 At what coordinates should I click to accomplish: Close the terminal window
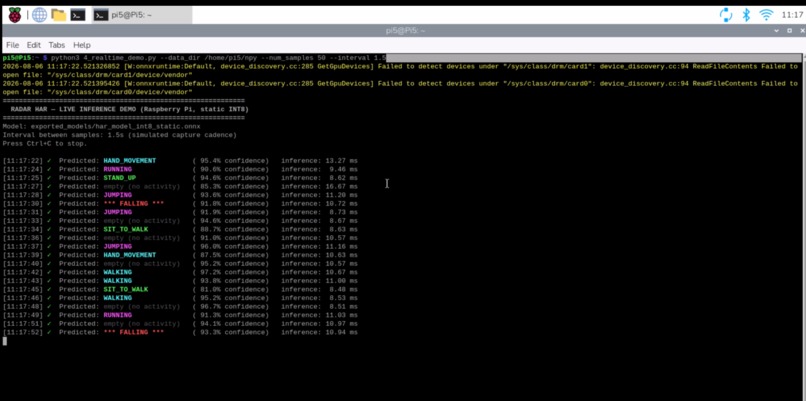point(802,31)
